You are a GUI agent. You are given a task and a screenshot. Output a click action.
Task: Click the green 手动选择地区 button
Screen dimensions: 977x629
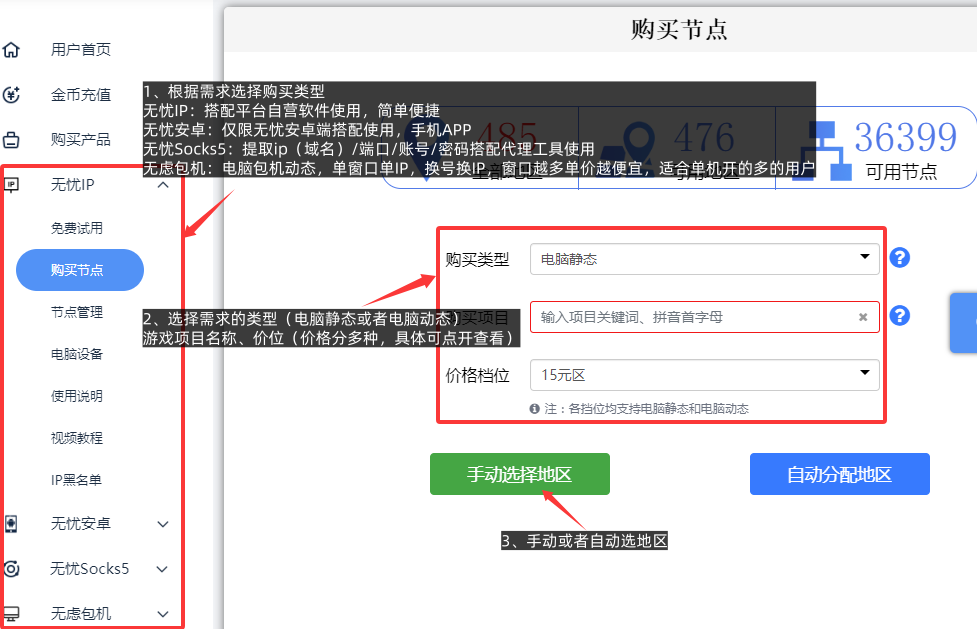tap(519, 474)
